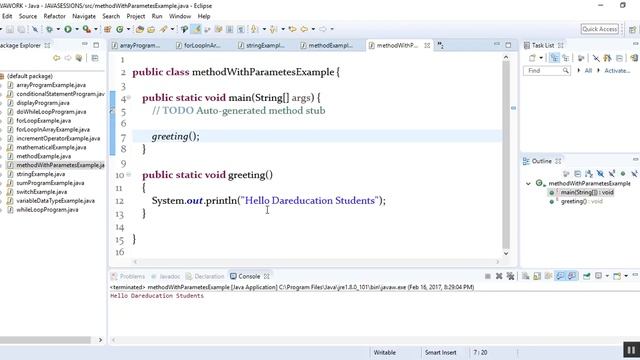Collapse methodWithParametesExample node in Outline
Viewport: 640px width, 360px height.
coord(528,184)
